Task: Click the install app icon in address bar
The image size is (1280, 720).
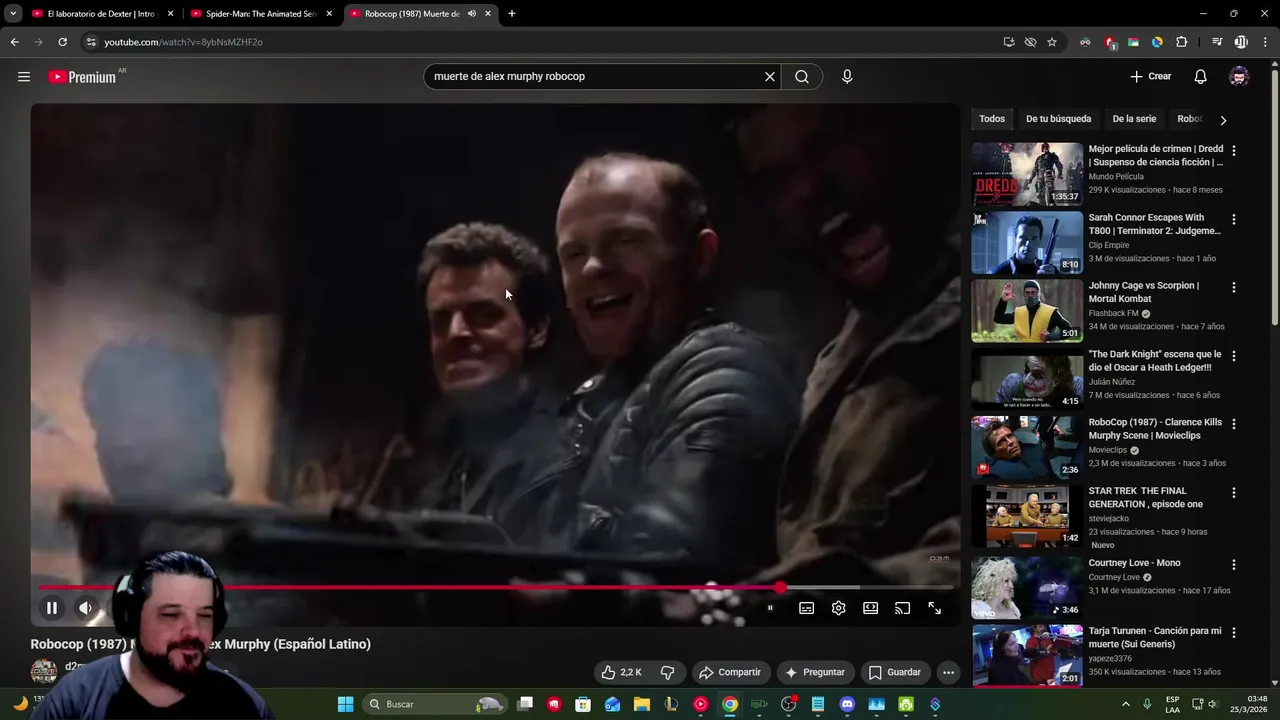Action: pos(1009,42)
